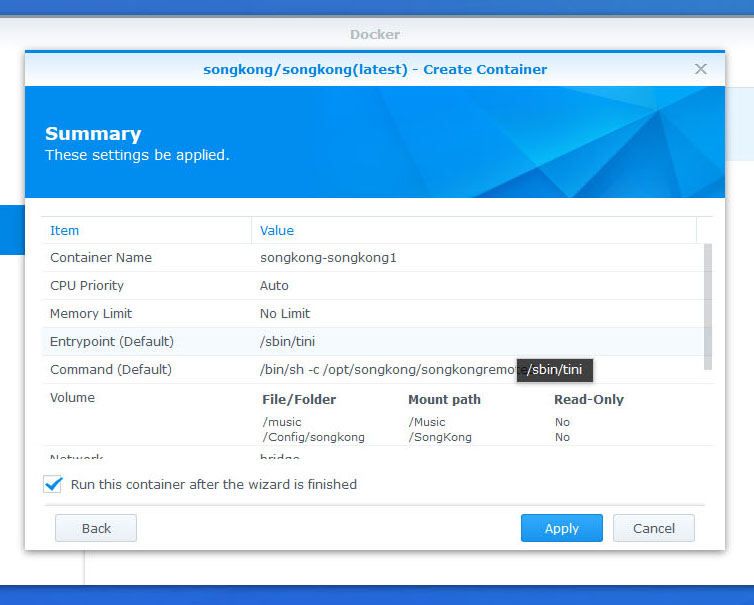
Task: Click the Docker window title
Action: pyautogui.click(x=375, y=35)
